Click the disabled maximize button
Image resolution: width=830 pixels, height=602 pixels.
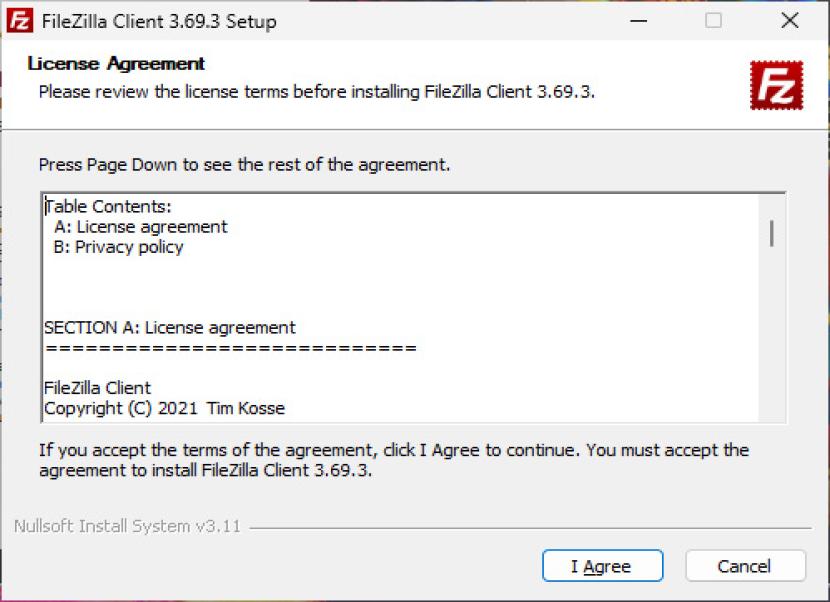click(x=713, y=21)
